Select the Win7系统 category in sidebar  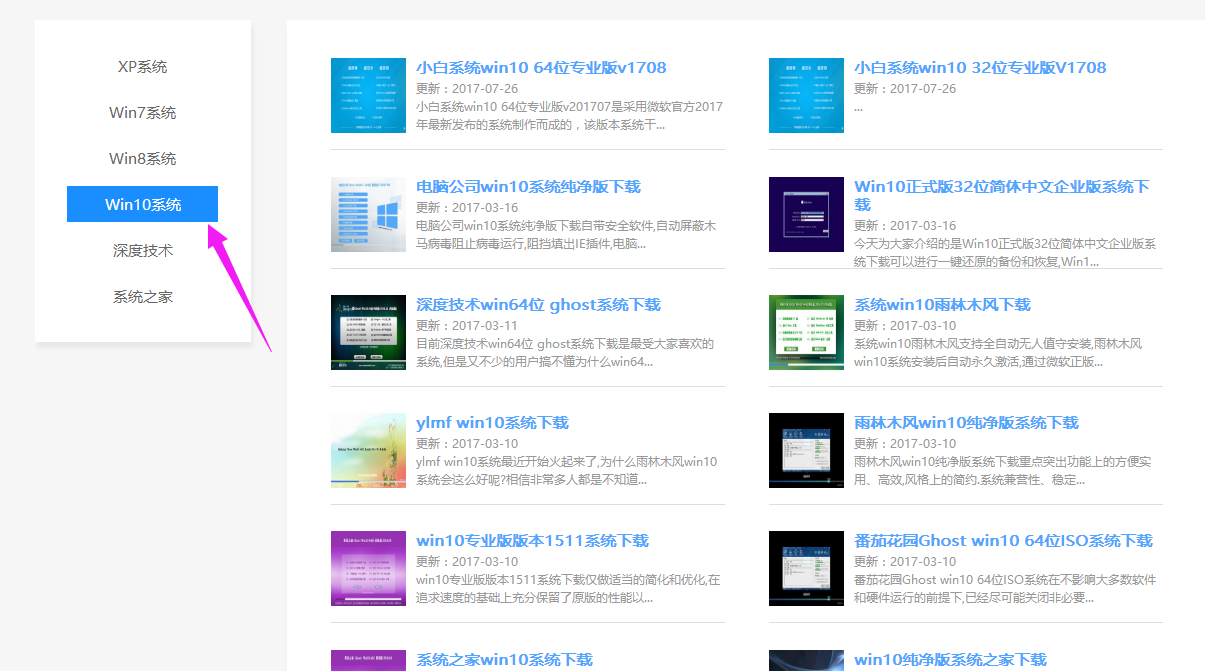pyautogui.click(x=142, y=112)
